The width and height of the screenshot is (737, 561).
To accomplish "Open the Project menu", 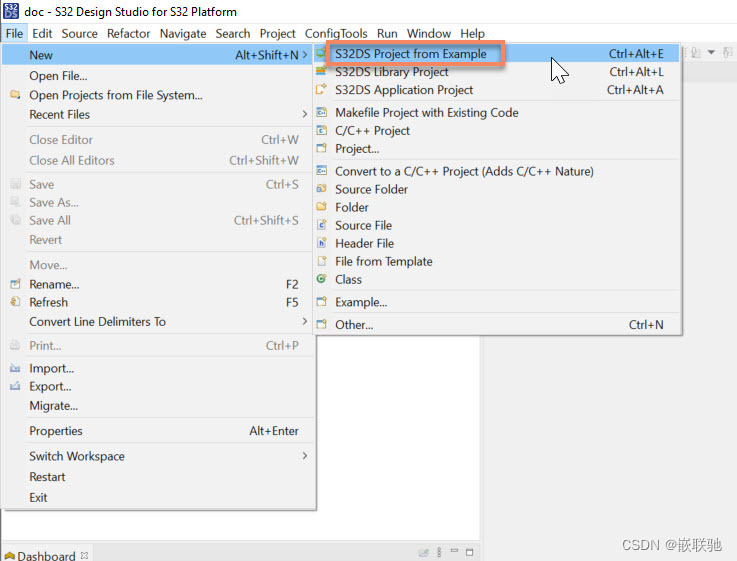I will pos(277,33).
